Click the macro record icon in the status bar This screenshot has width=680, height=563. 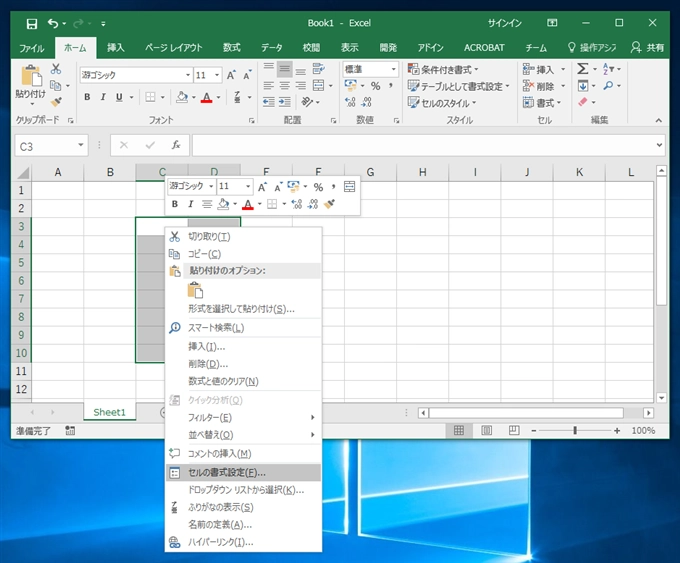pos(70,430)
